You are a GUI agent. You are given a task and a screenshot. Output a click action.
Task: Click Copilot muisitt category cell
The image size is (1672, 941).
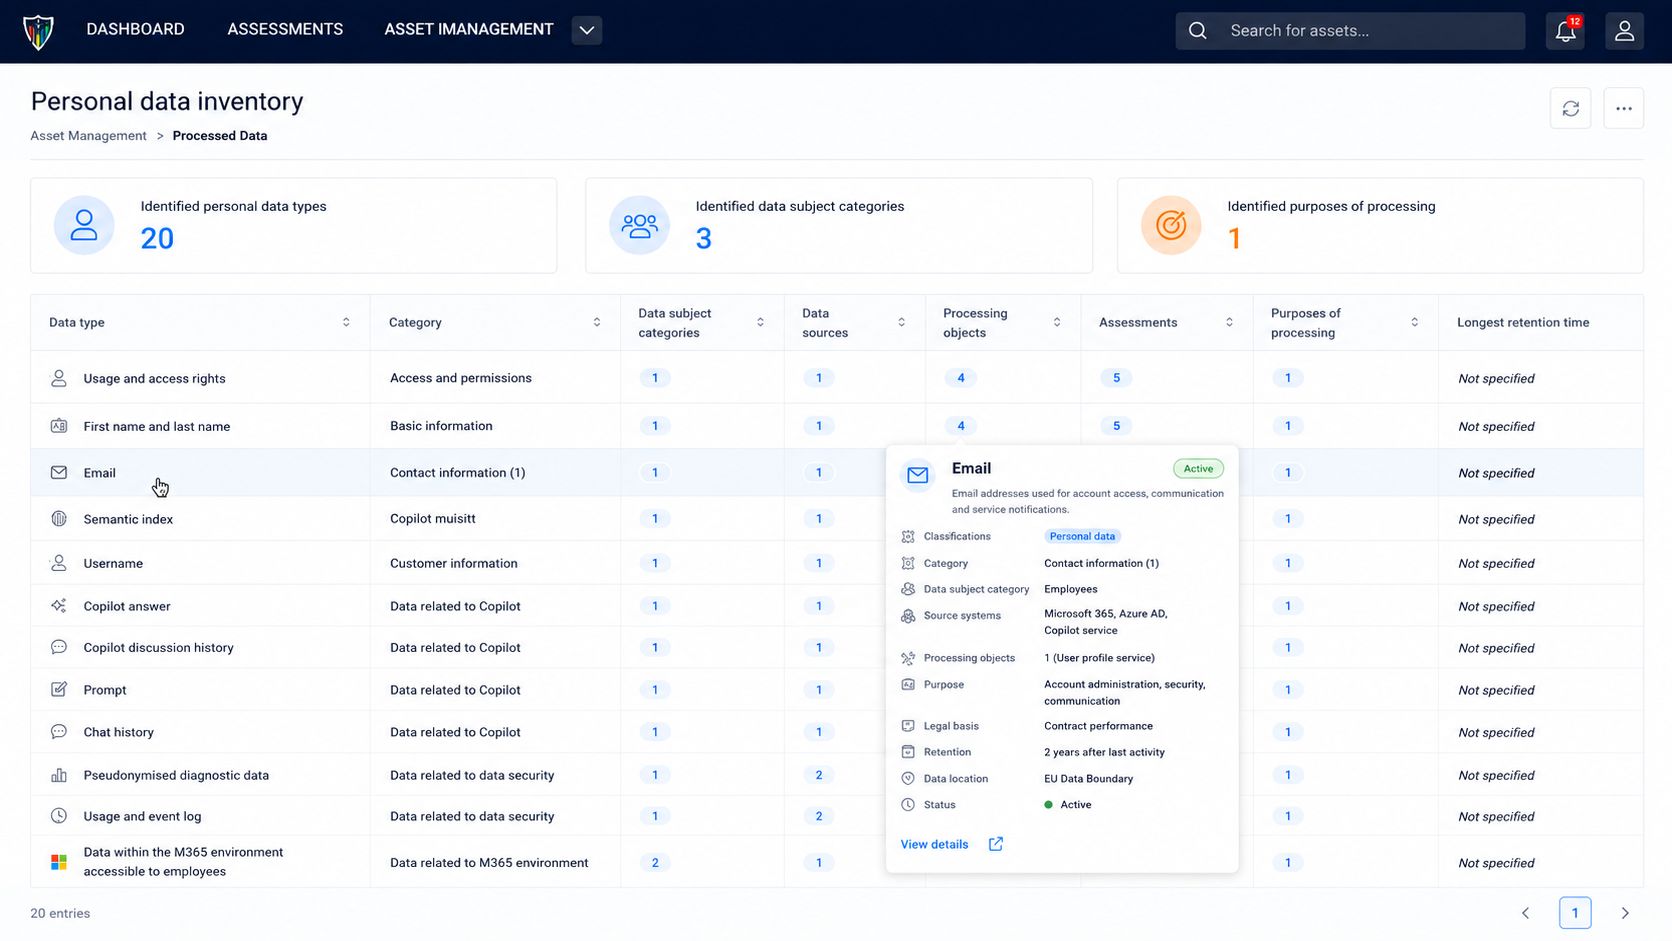tap(433, 519)
